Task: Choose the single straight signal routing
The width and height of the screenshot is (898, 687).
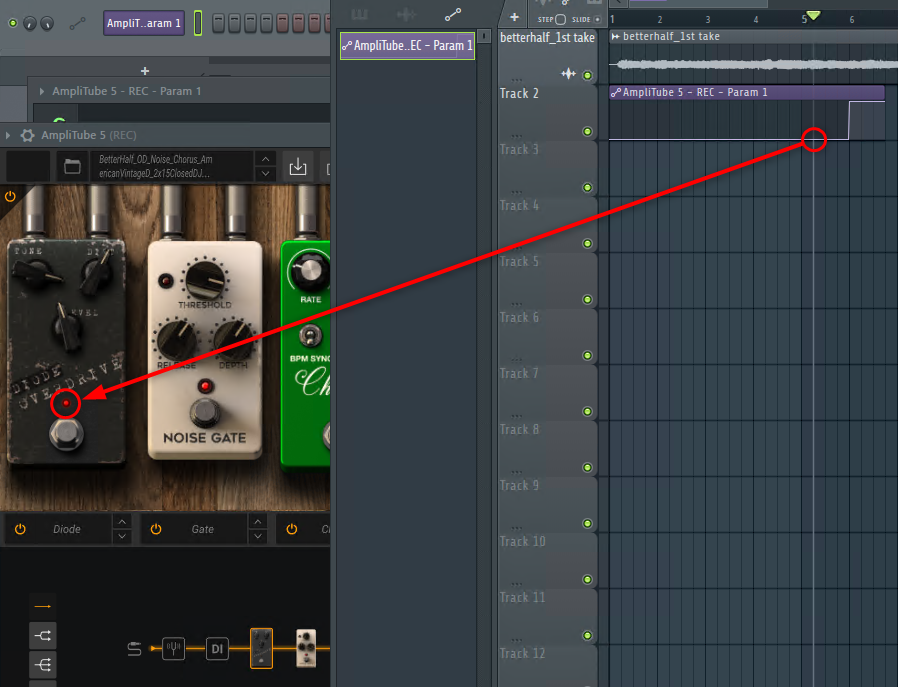Action: 43,606
